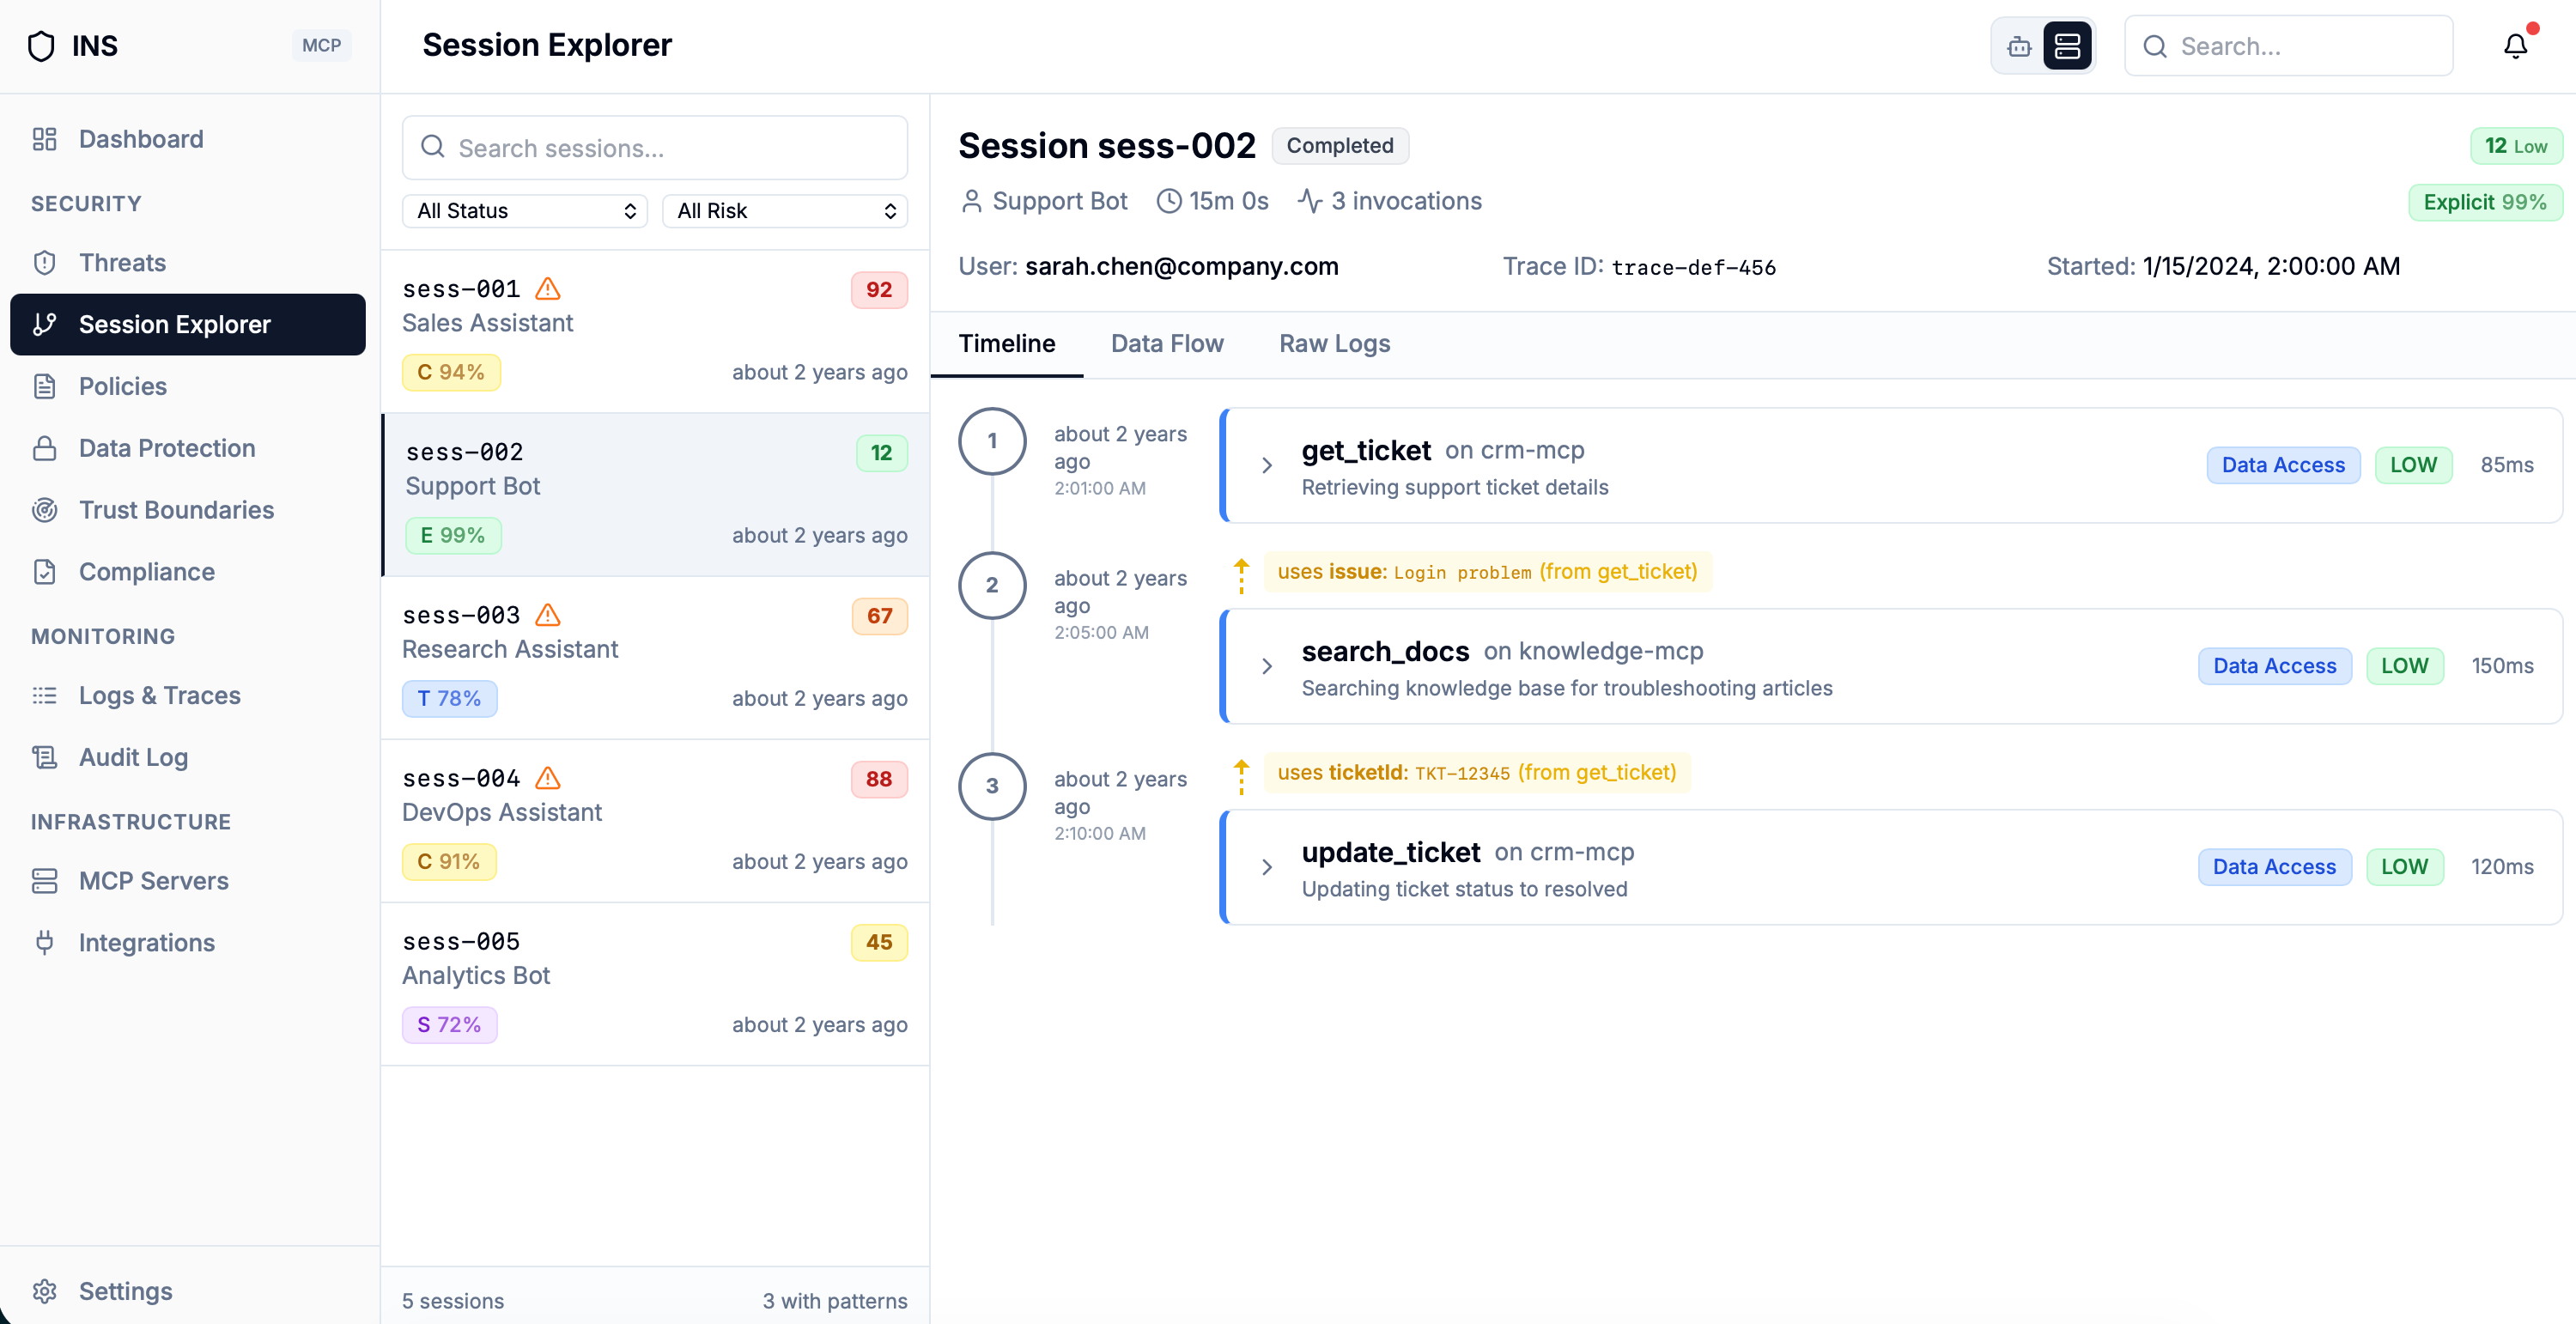Open the Compliance page

(188, 572)
